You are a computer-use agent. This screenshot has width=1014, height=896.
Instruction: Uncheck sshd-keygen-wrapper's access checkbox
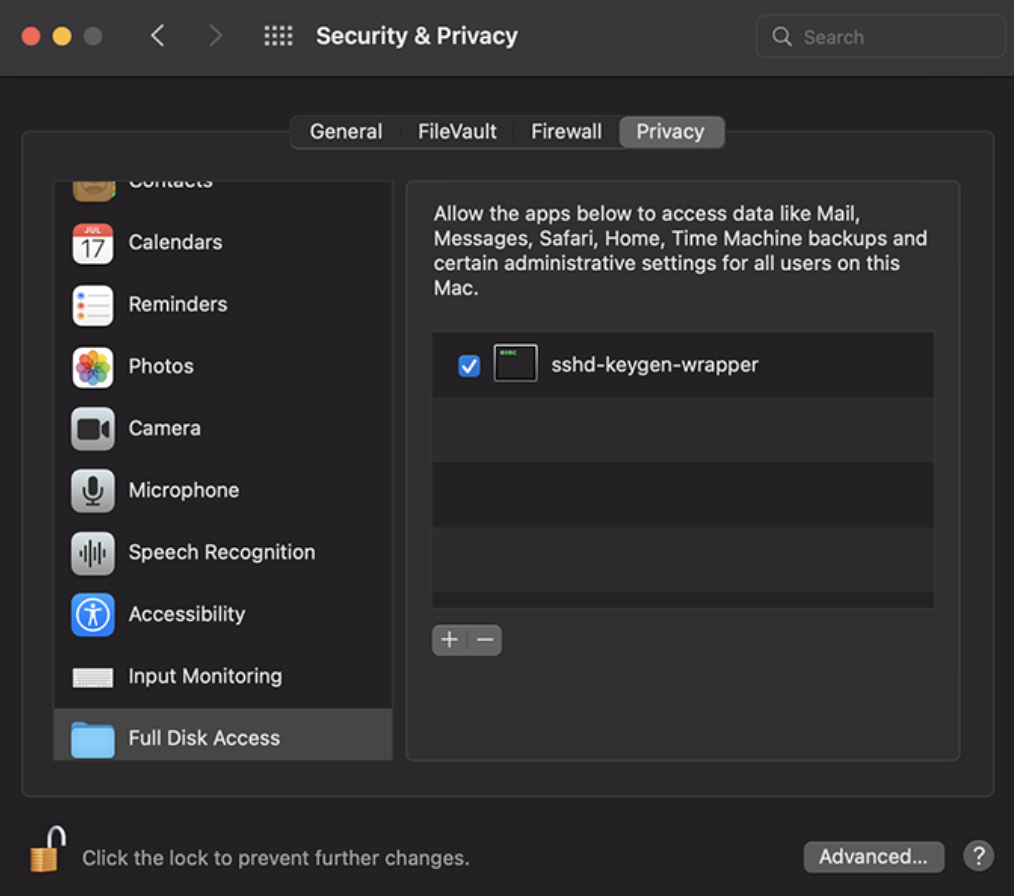pos(469,365)
